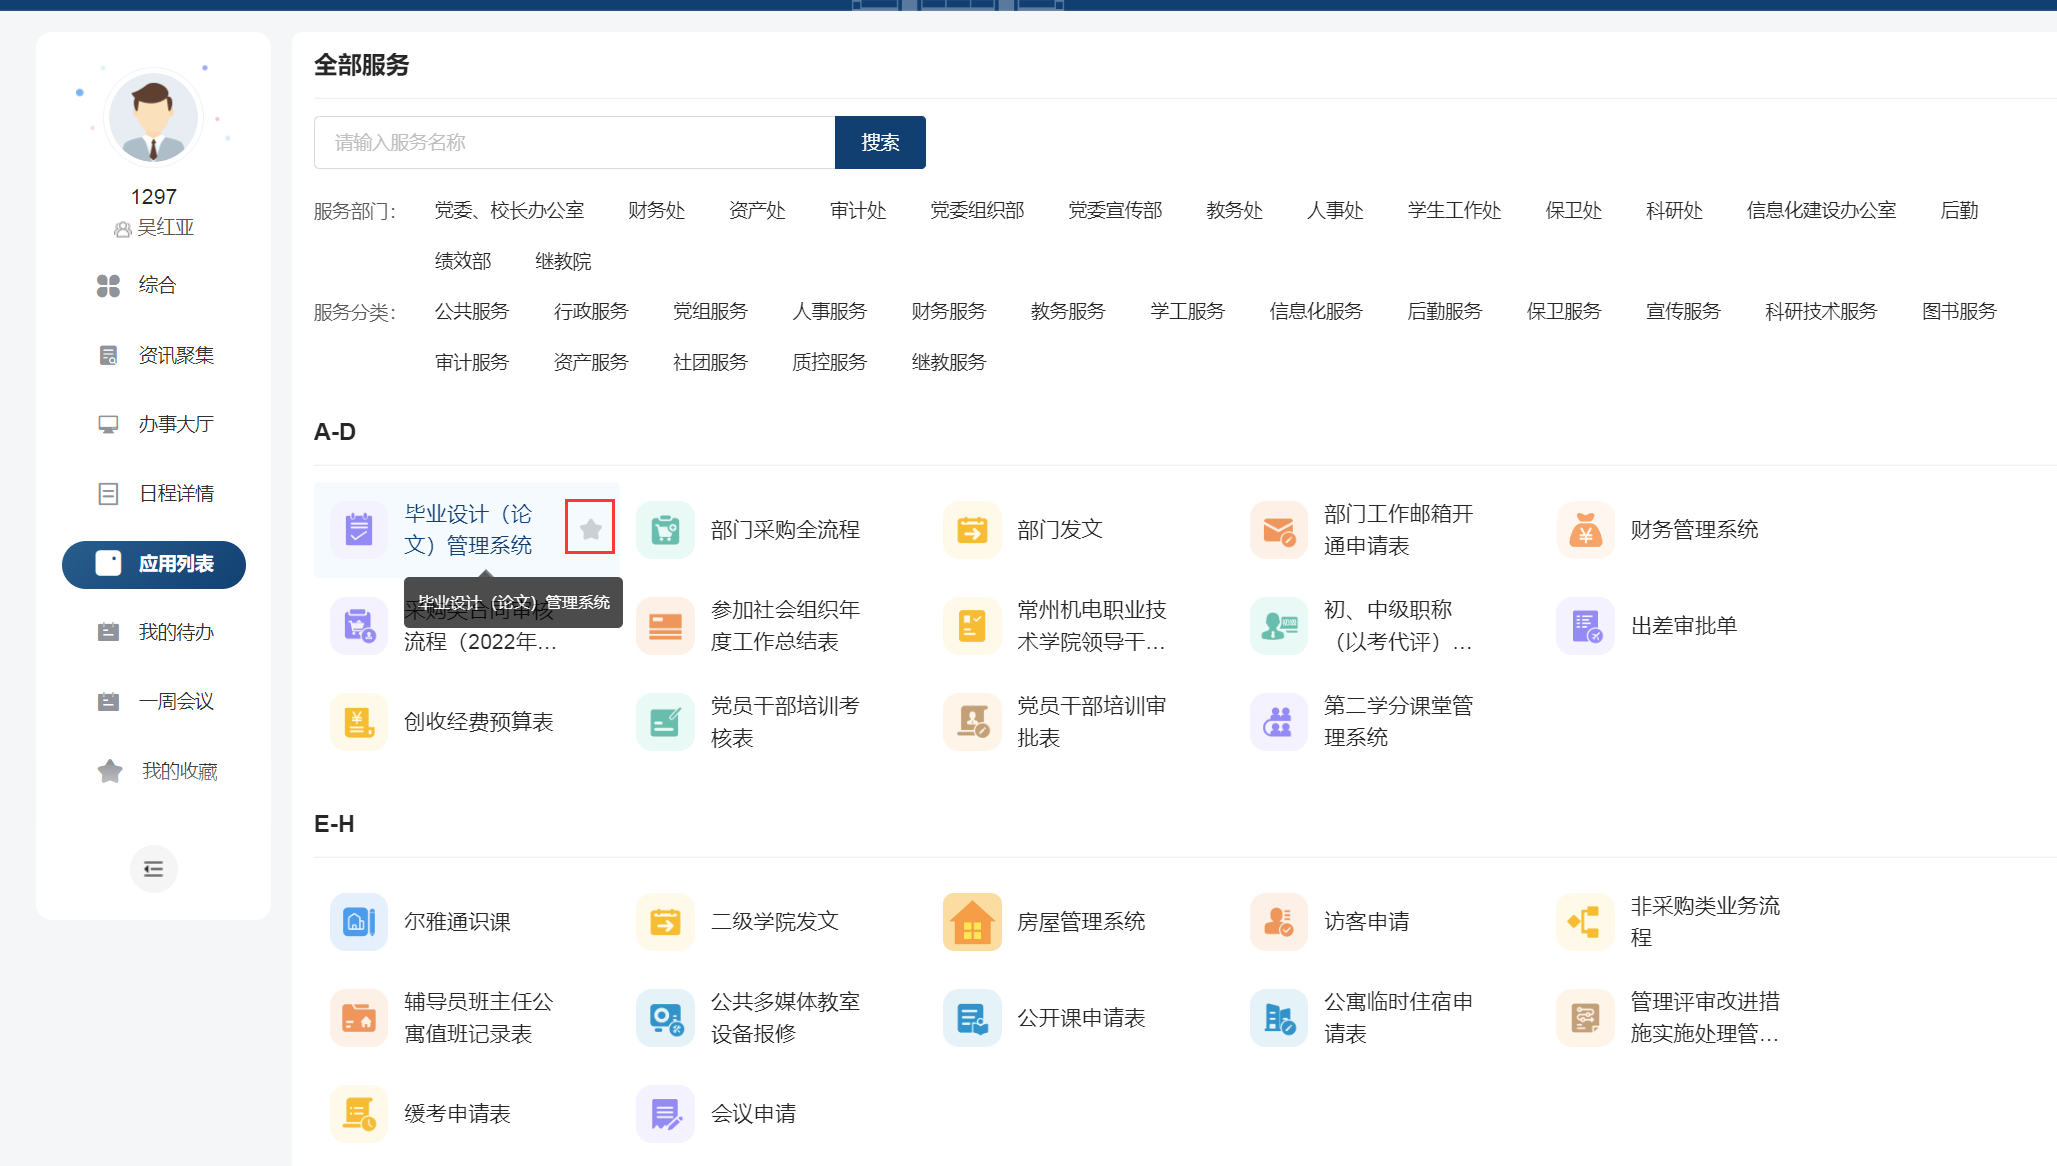Open 出差审批单 form icon
This screenshot has width=2057, height=1166.
click(1585, 626)
